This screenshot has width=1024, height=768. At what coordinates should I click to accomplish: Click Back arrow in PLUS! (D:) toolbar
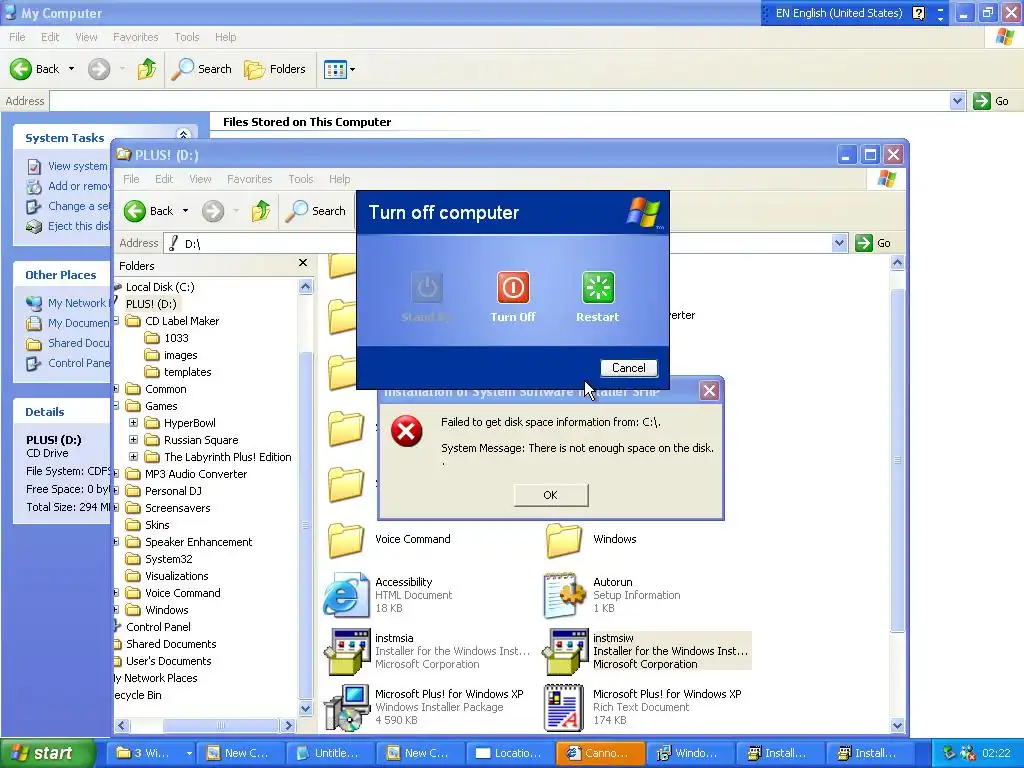tap(149, 211)
